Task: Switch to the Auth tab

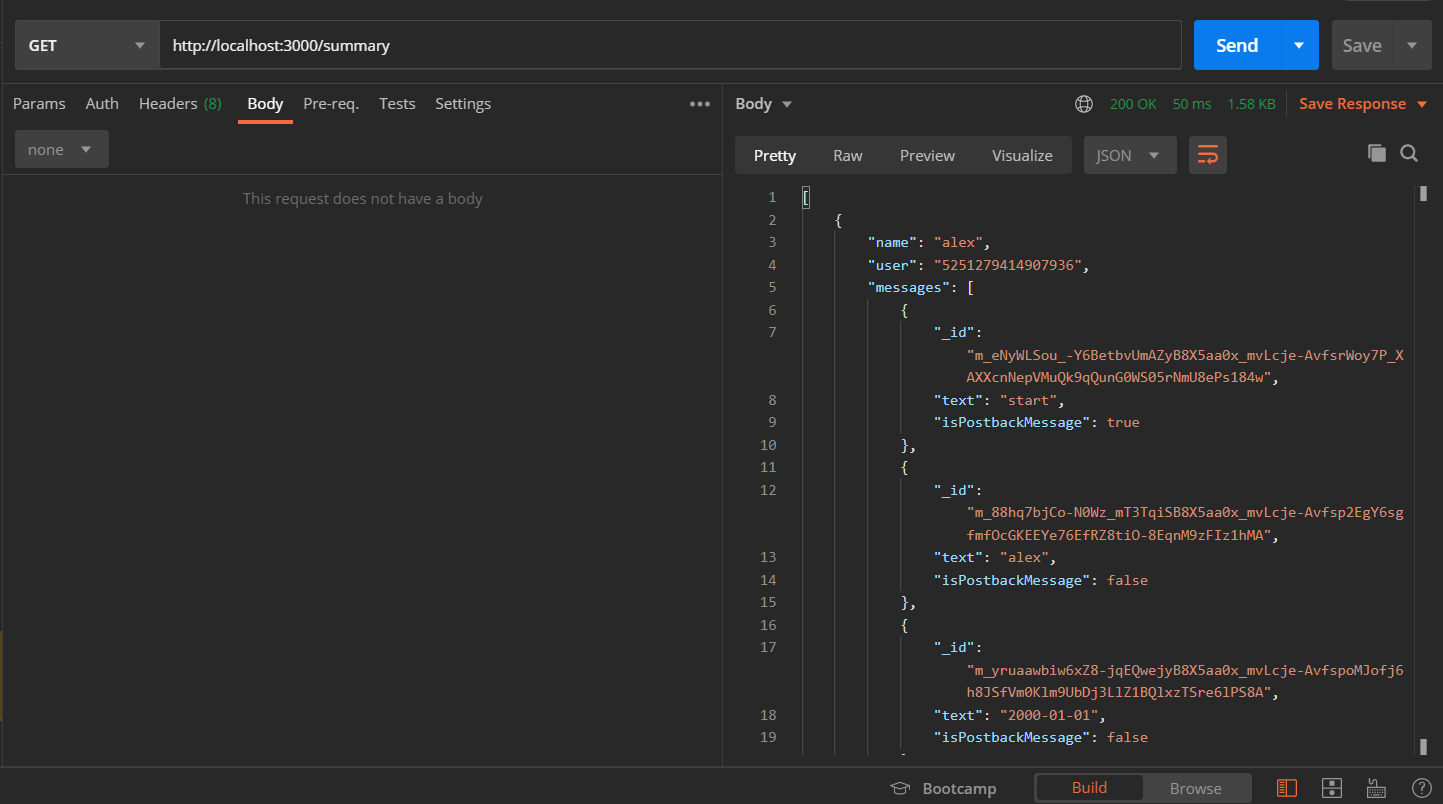Action: click(x=102, y=104)
